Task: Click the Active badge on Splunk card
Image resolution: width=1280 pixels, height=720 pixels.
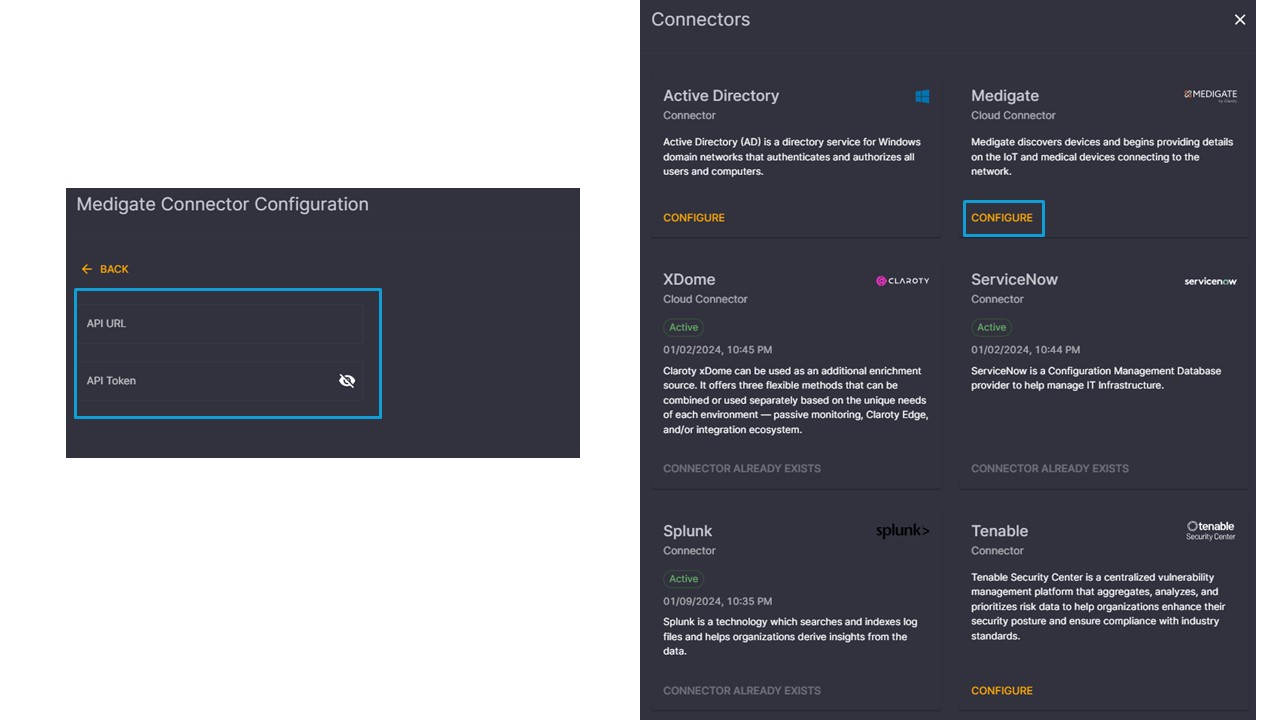Action: point(684,579)
